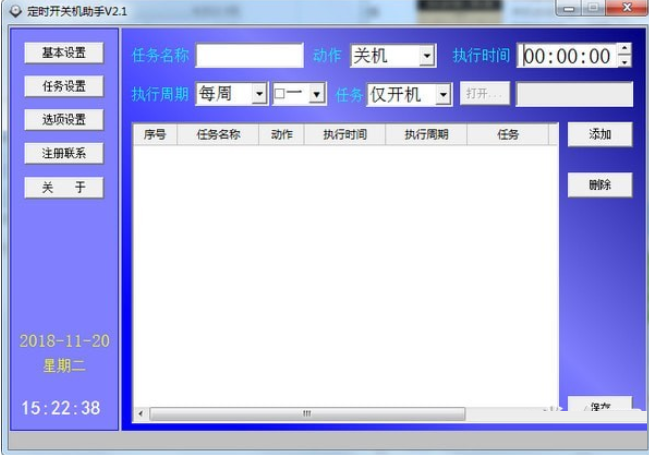This screenshot has height=455, width=649.
Task: Click the file path field beside 打开
Action: click(x=574, y=94)
